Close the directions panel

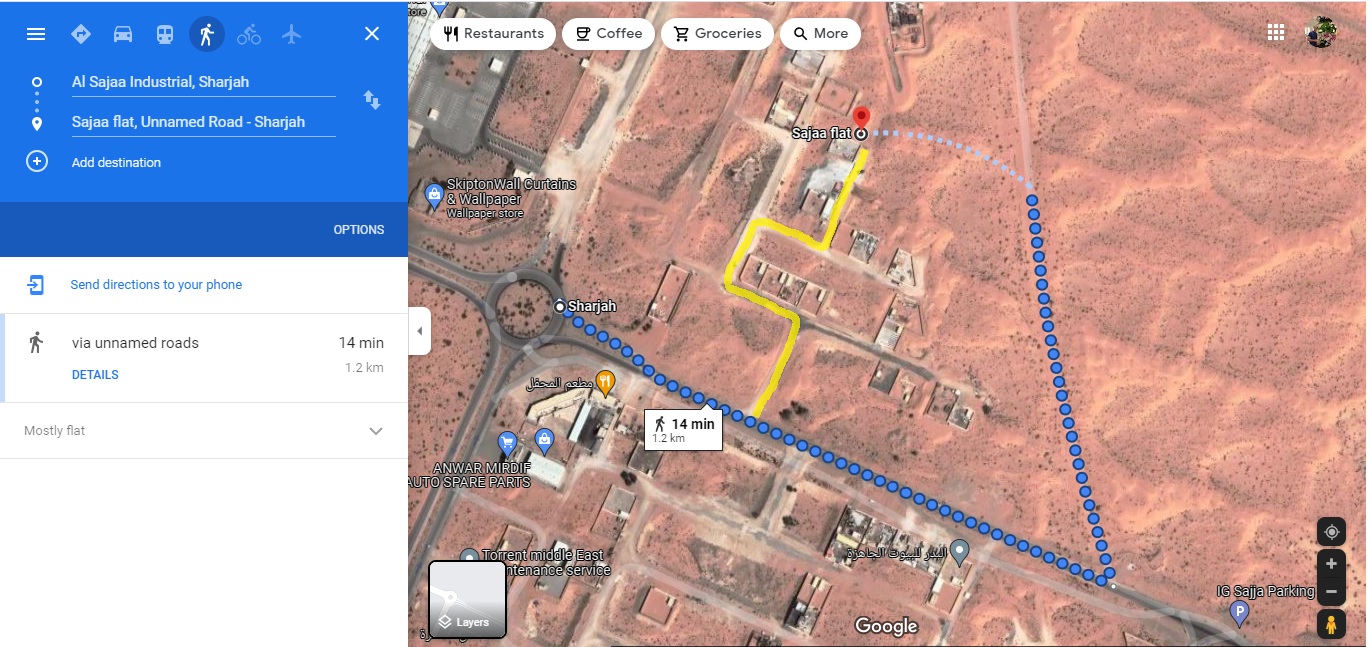[x=372, y=34]
